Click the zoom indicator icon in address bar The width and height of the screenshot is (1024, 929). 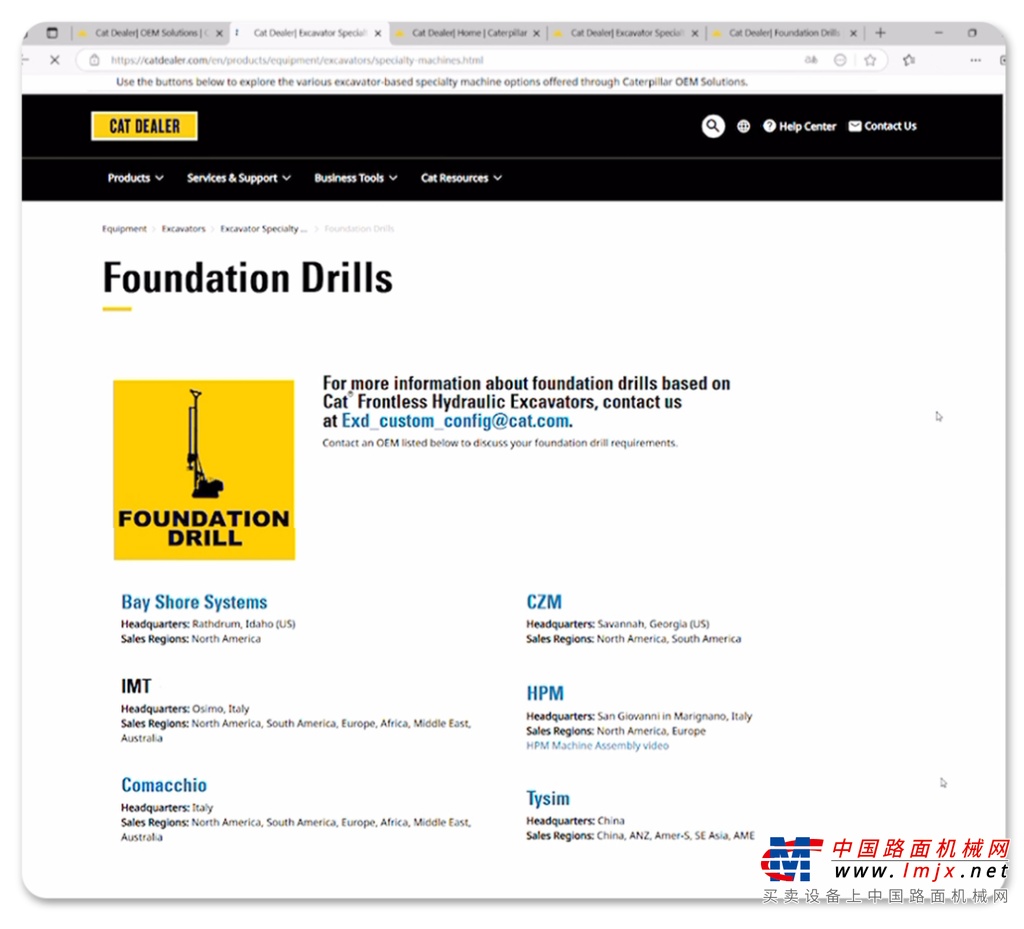(840, 60)
